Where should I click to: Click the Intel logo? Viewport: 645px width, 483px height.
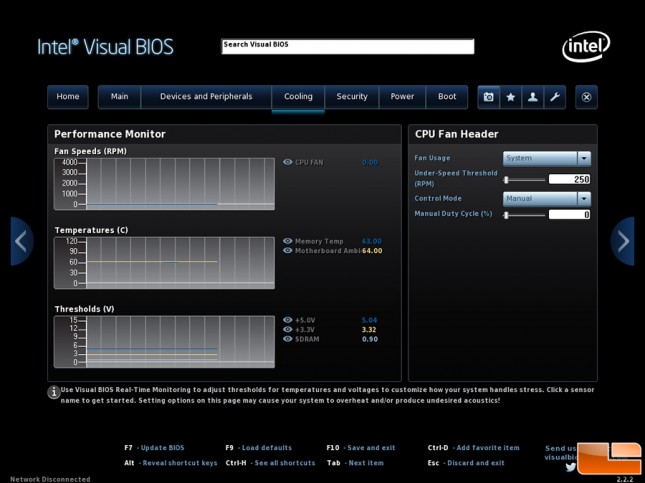586,46
